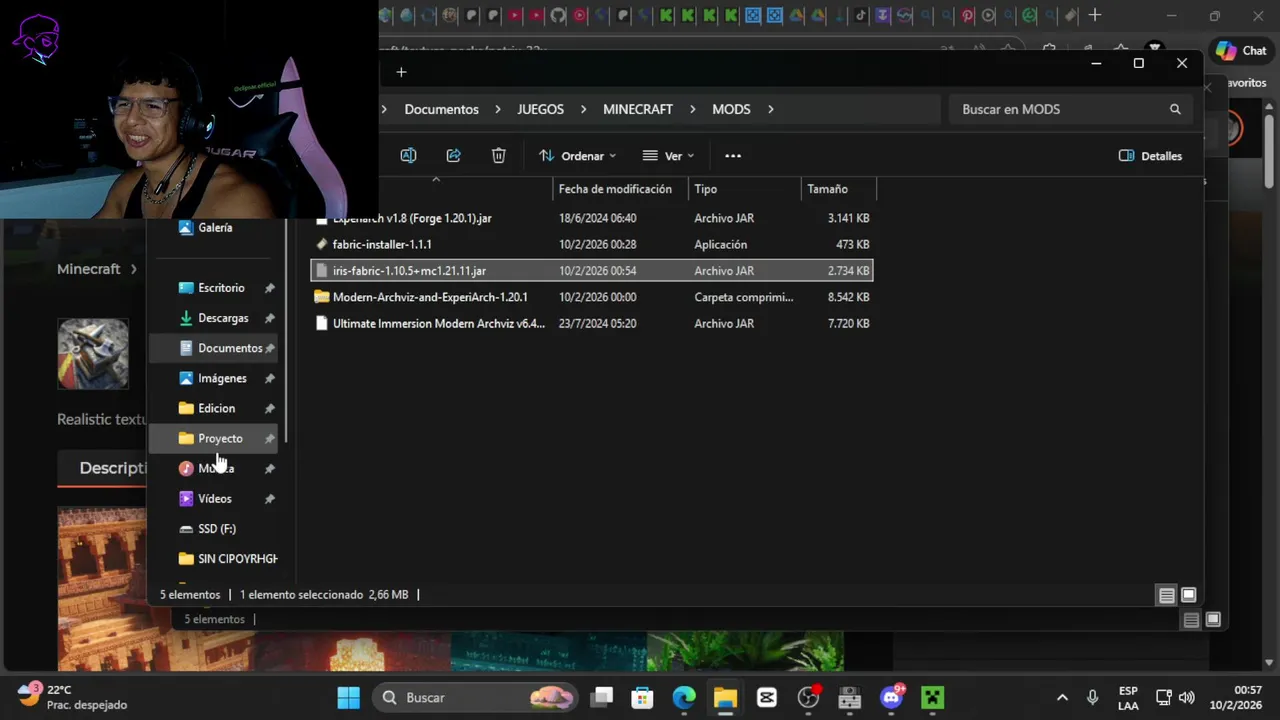The width and height of the screenshot is (1280, 720).
Task: Open Discord from the taskbar
Action: tap(890, 697)
